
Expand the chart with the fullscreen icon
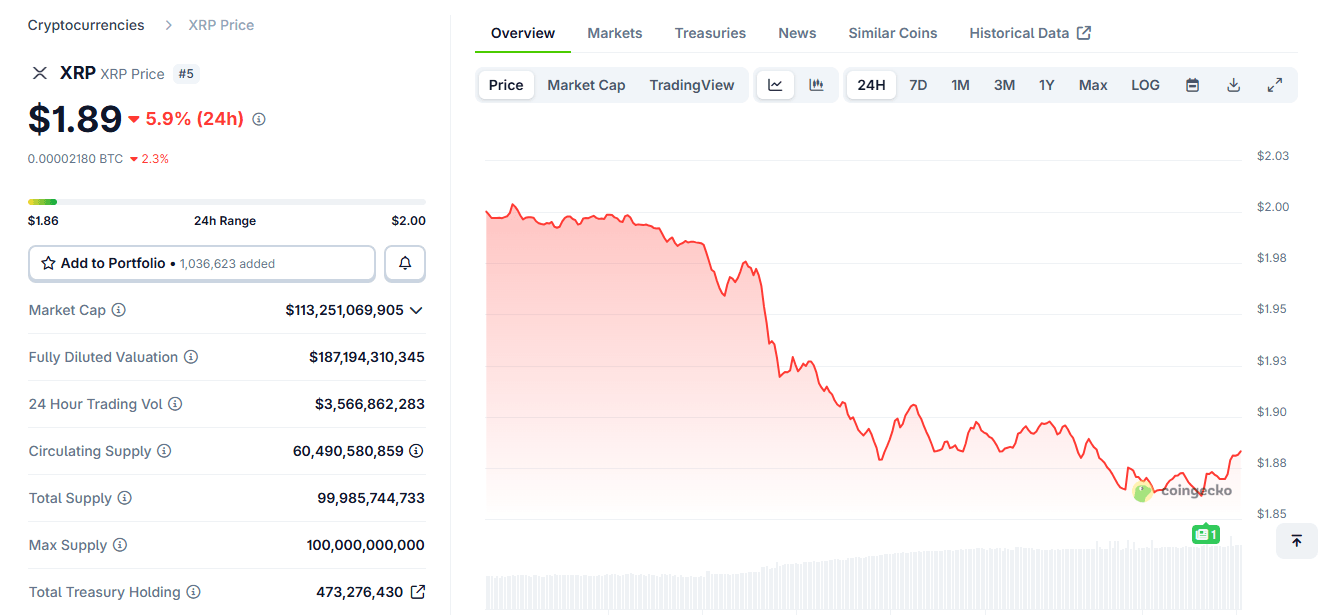[x=1275, y=85]
